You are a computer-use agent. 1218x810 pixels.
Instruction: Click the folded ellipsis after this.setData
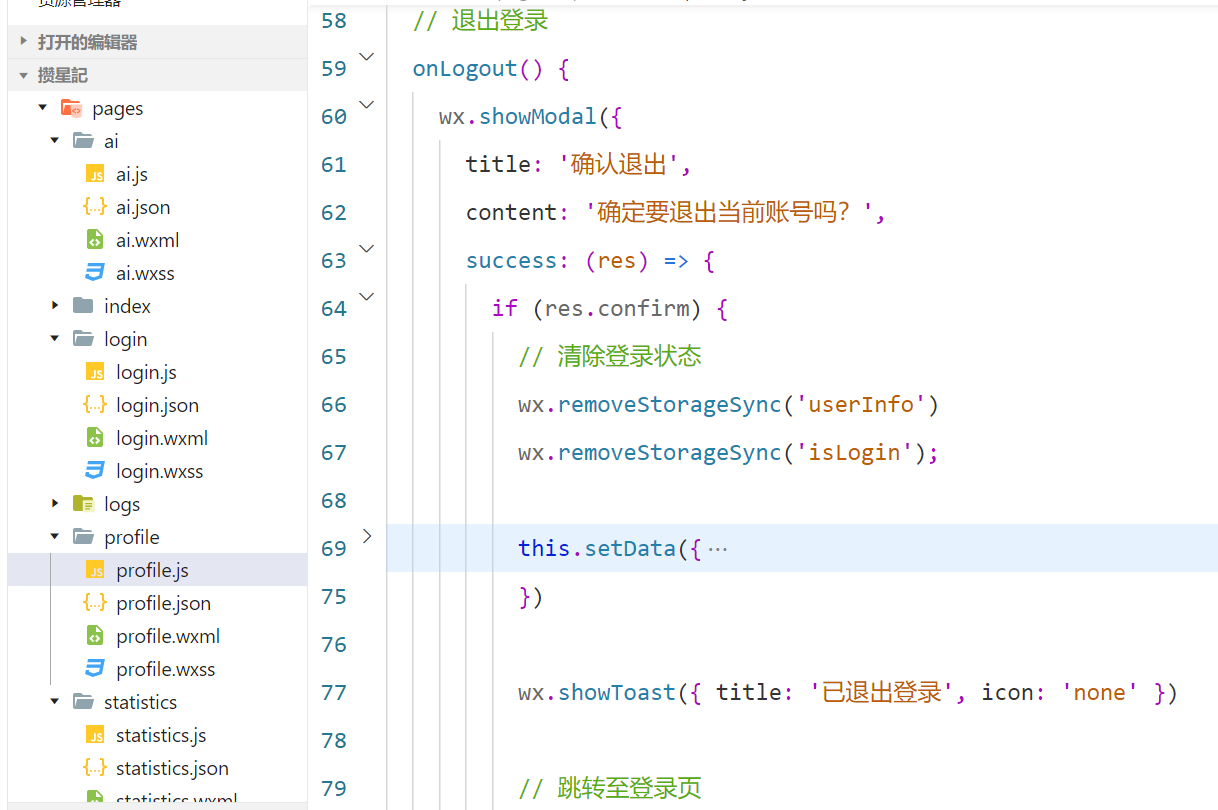point(717,549)
